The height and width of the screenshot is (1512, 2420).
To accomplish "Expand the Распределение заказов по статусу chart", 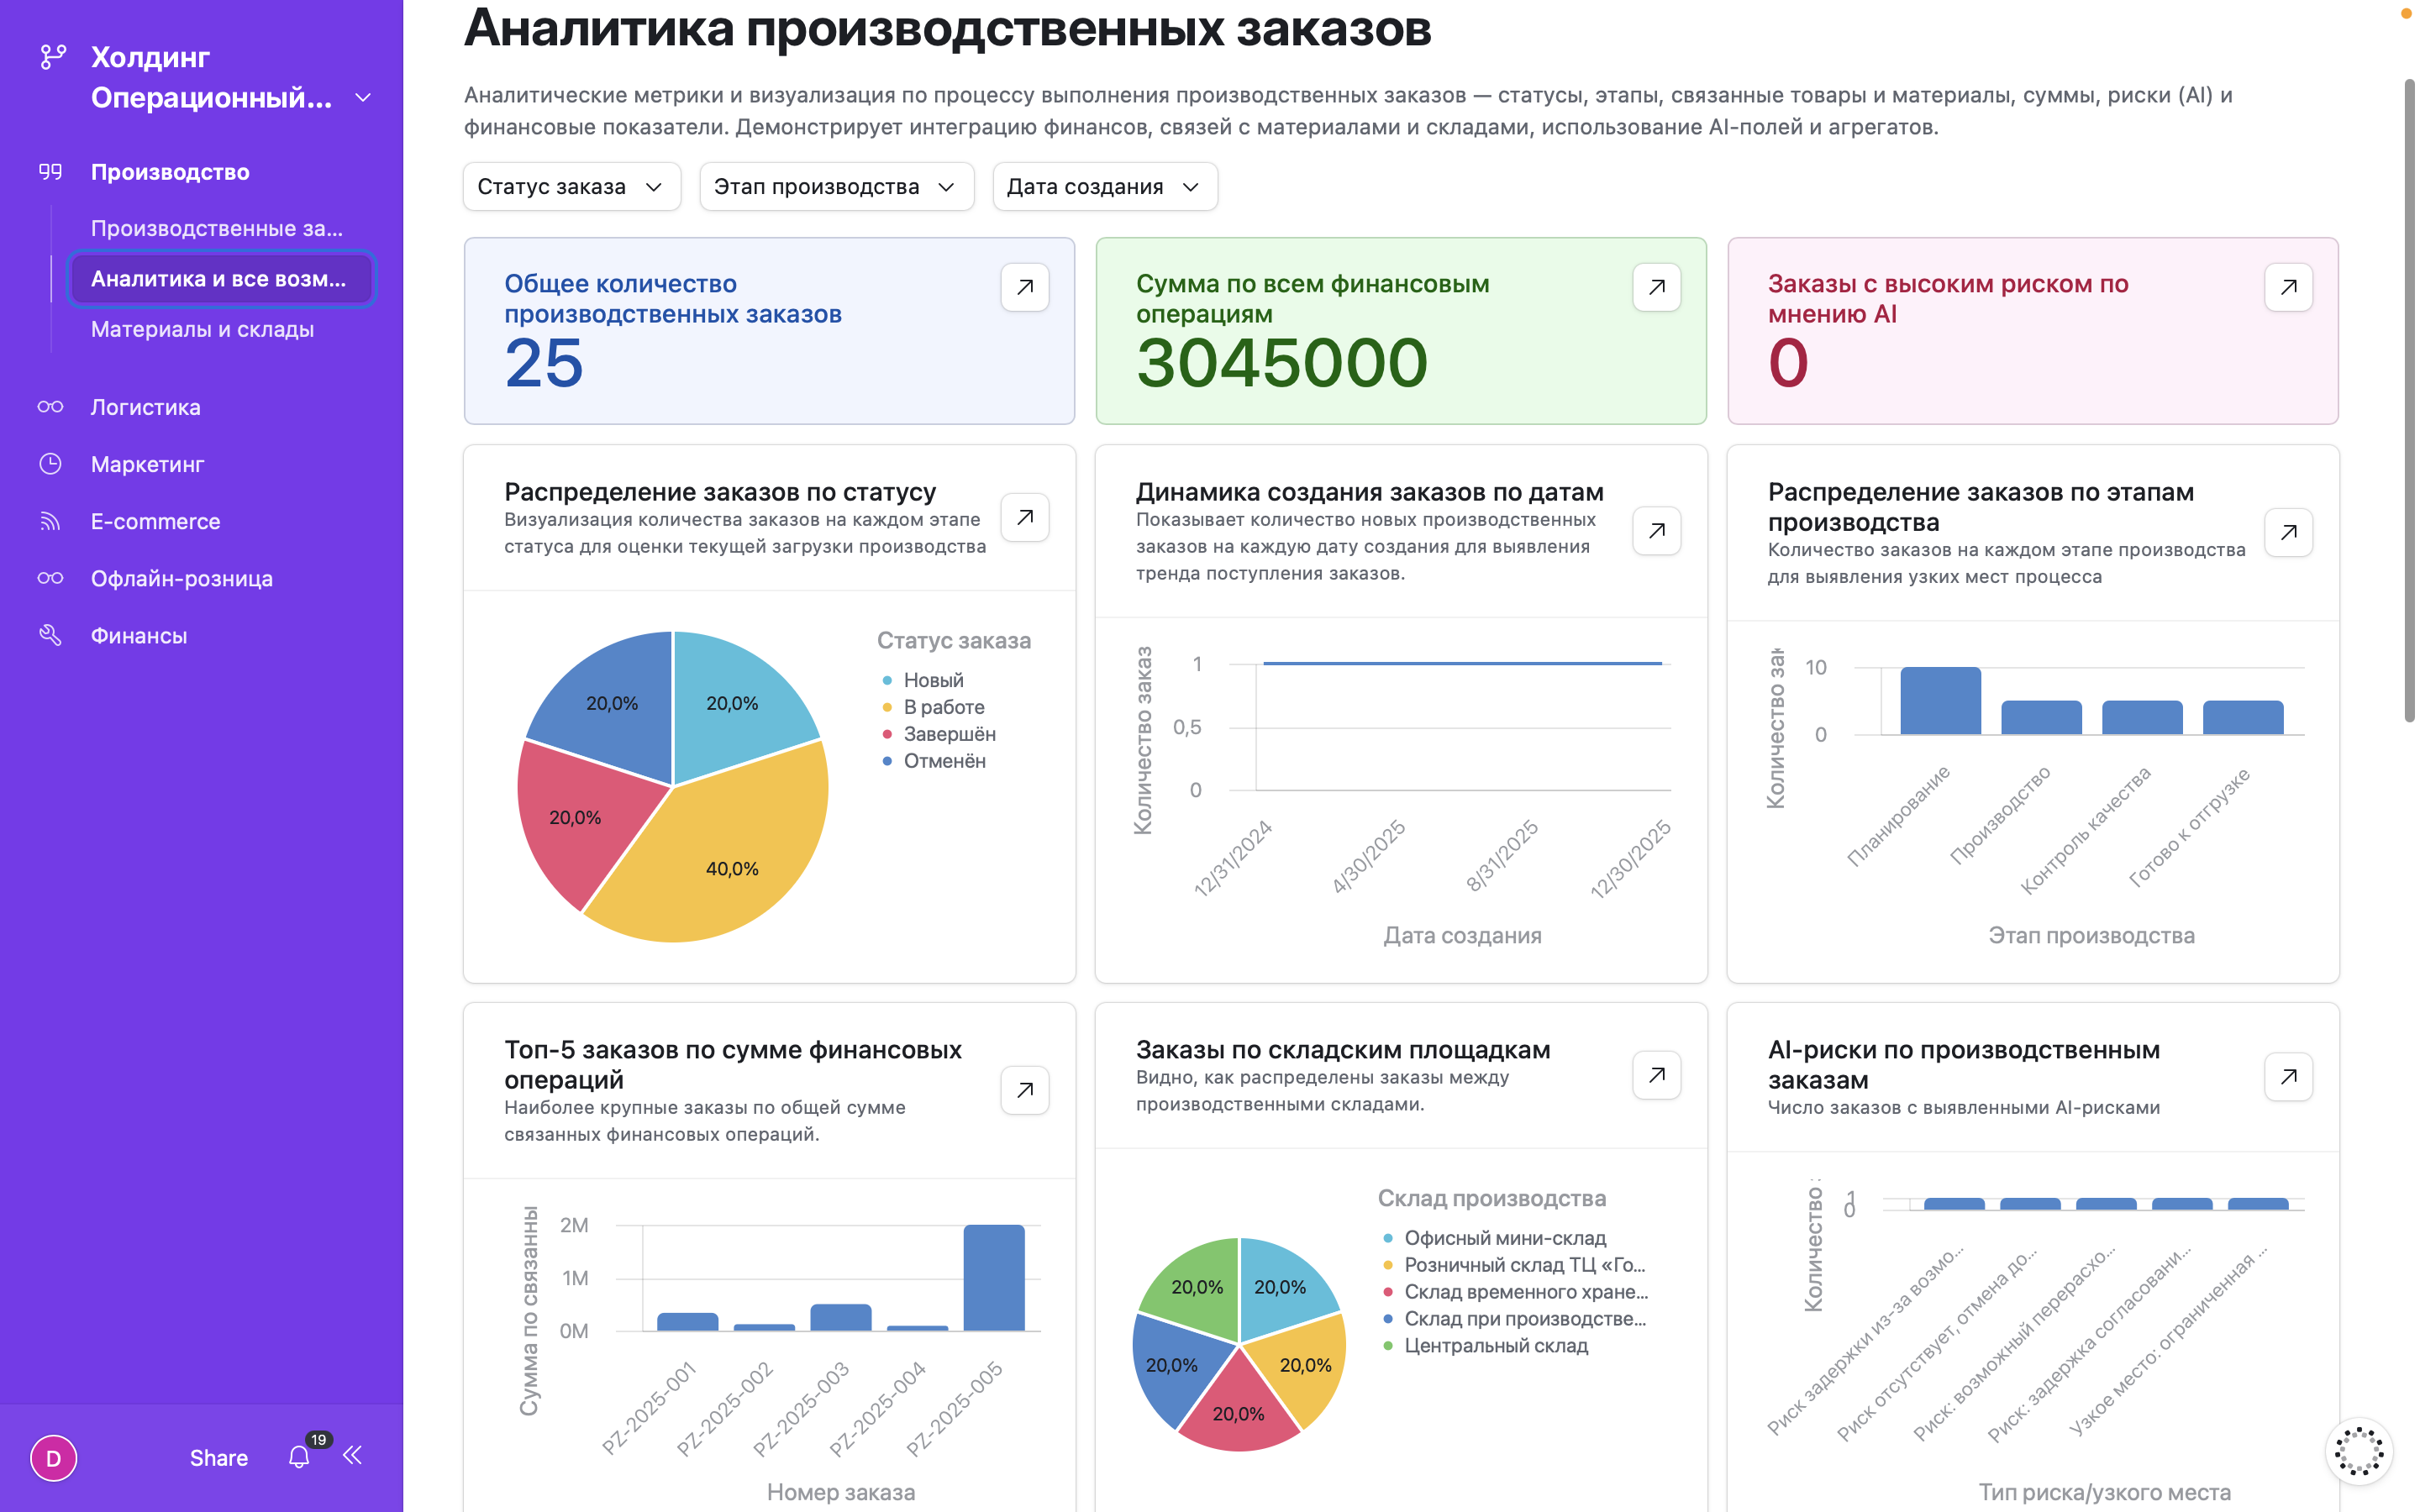I will click(1024, 517).
